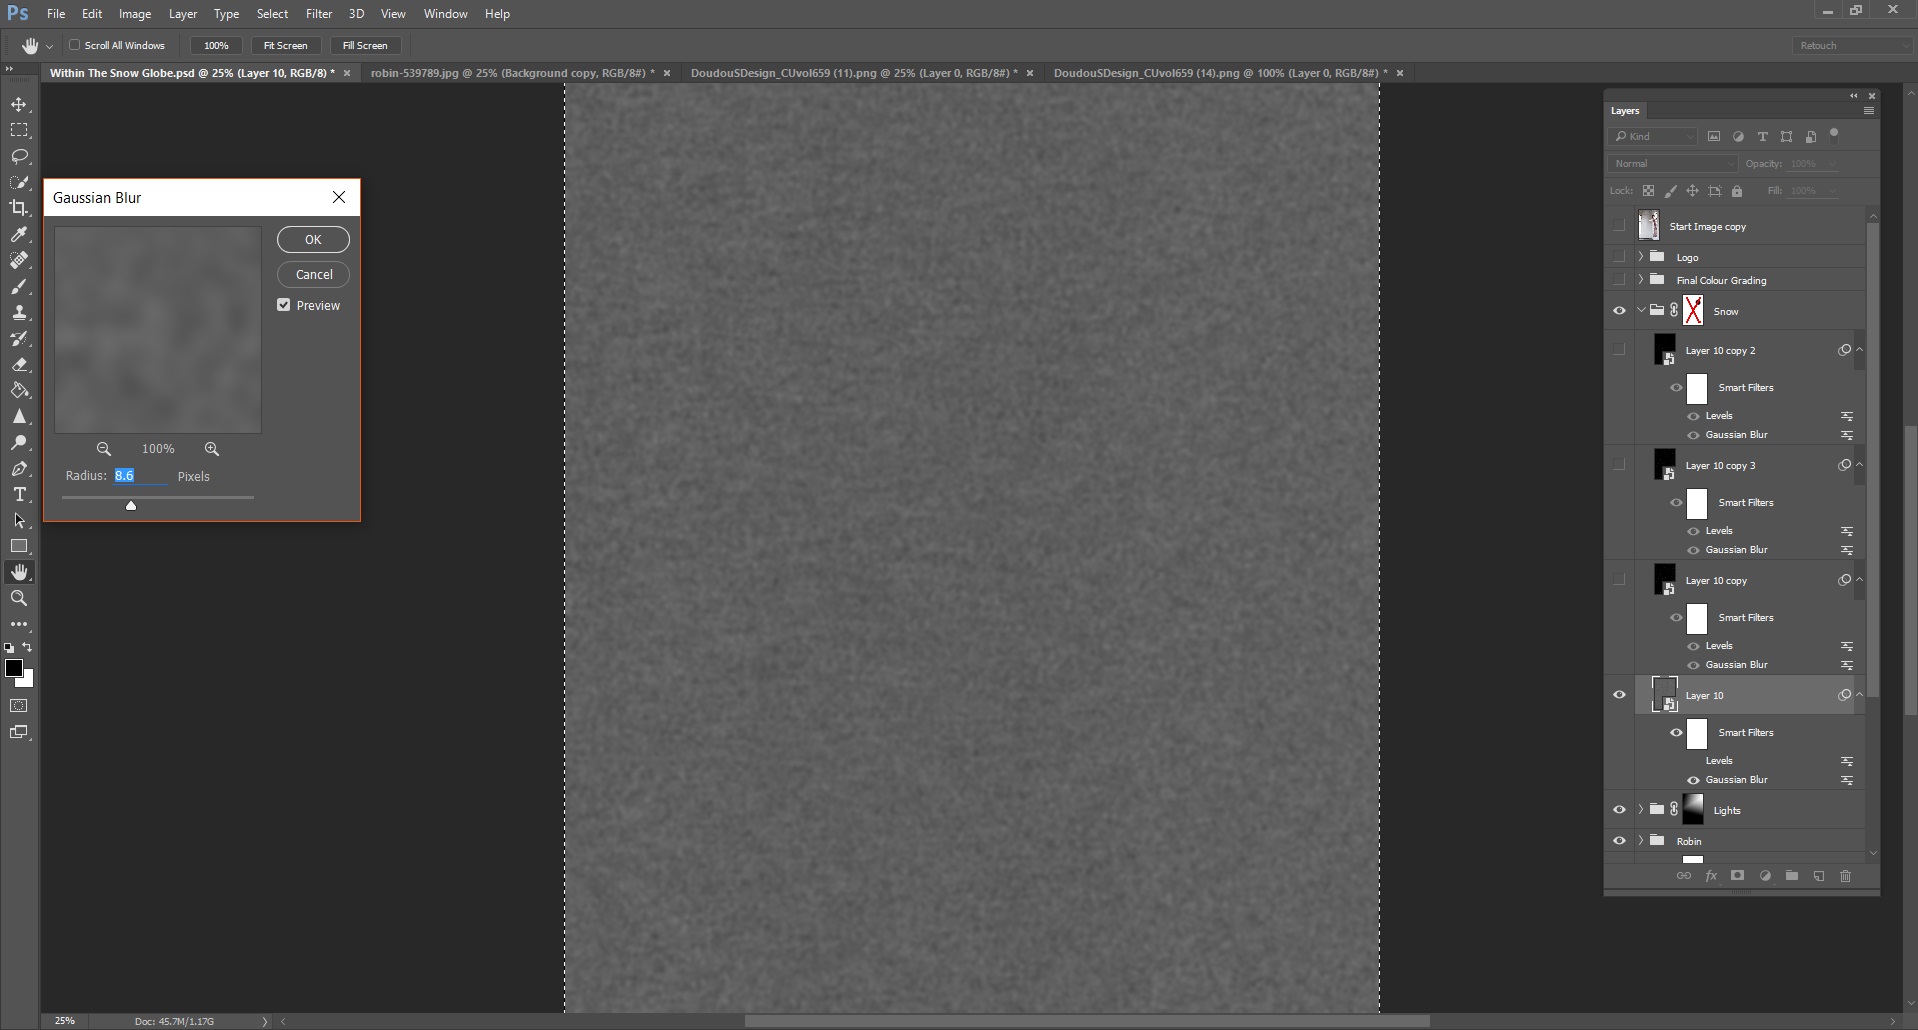Open the Add adjustment layer icon
The image size is (1918, 1030).
1765,876
